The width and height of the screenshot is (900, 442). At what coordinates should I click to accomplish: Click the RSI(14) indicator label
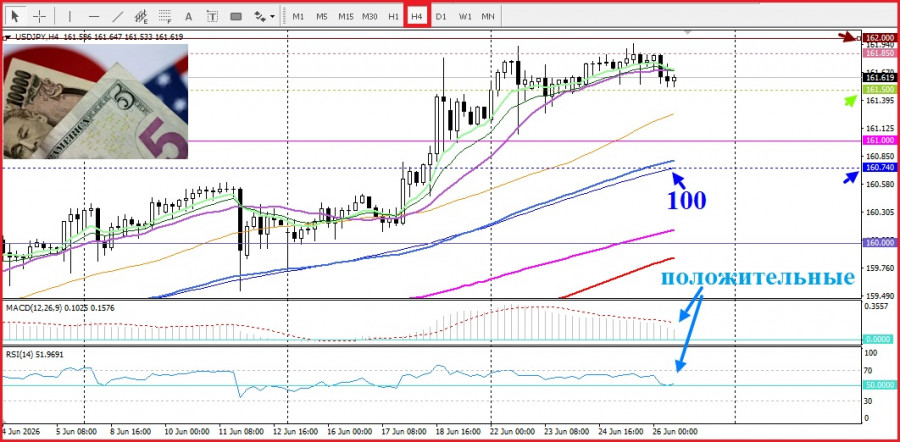click(21, 355)
